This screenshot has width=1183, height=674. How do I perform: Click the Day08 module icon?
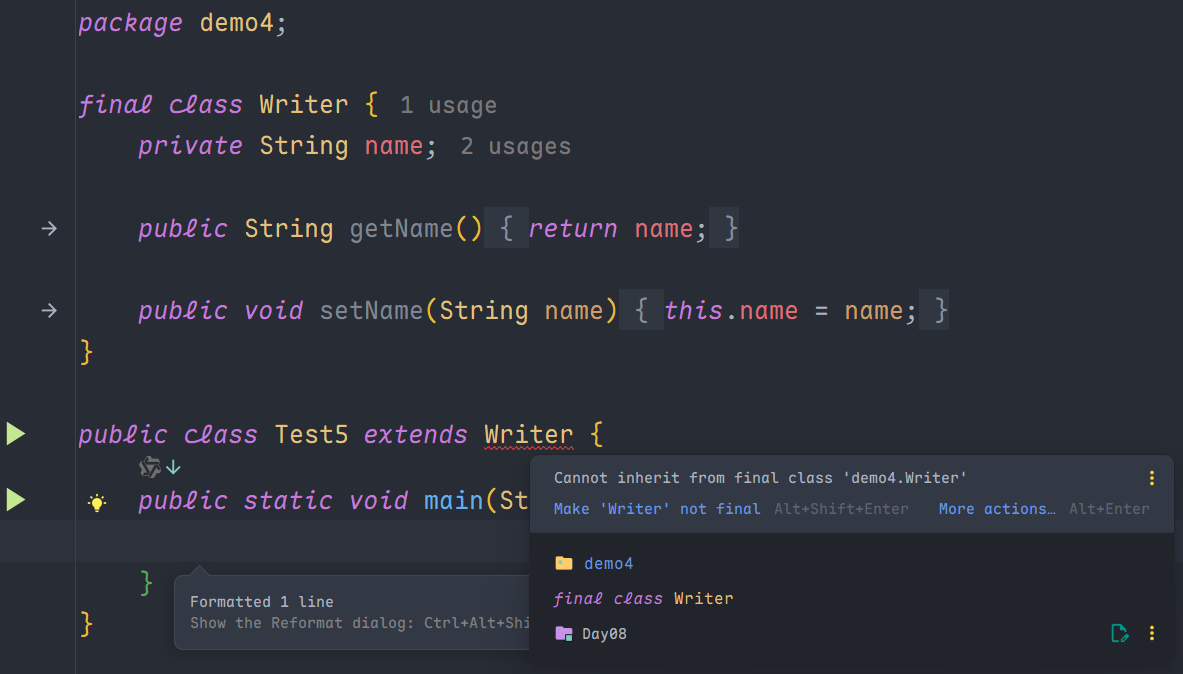[x=564, y=633]
